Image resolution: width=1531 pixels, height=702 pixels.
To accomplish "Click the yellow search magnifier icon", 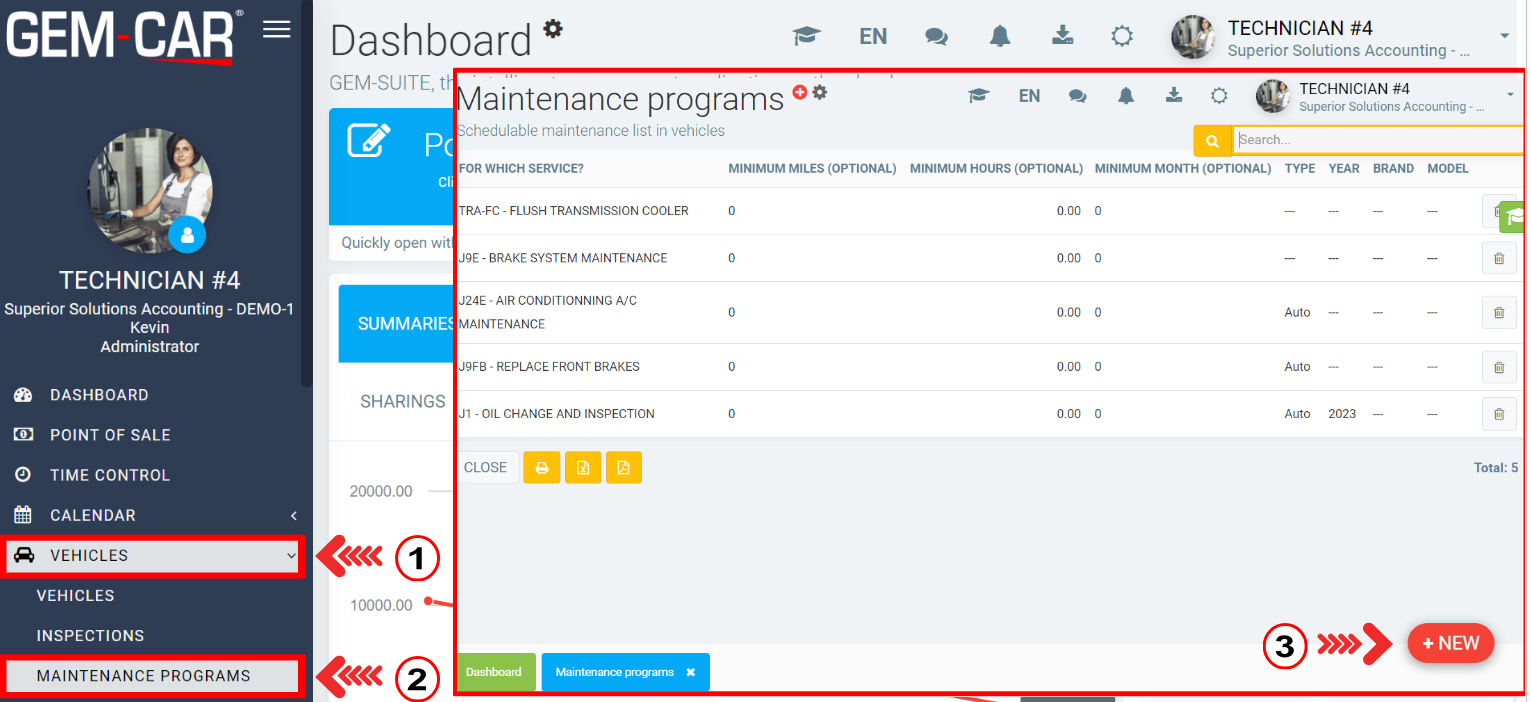I will coord(1212,141).
